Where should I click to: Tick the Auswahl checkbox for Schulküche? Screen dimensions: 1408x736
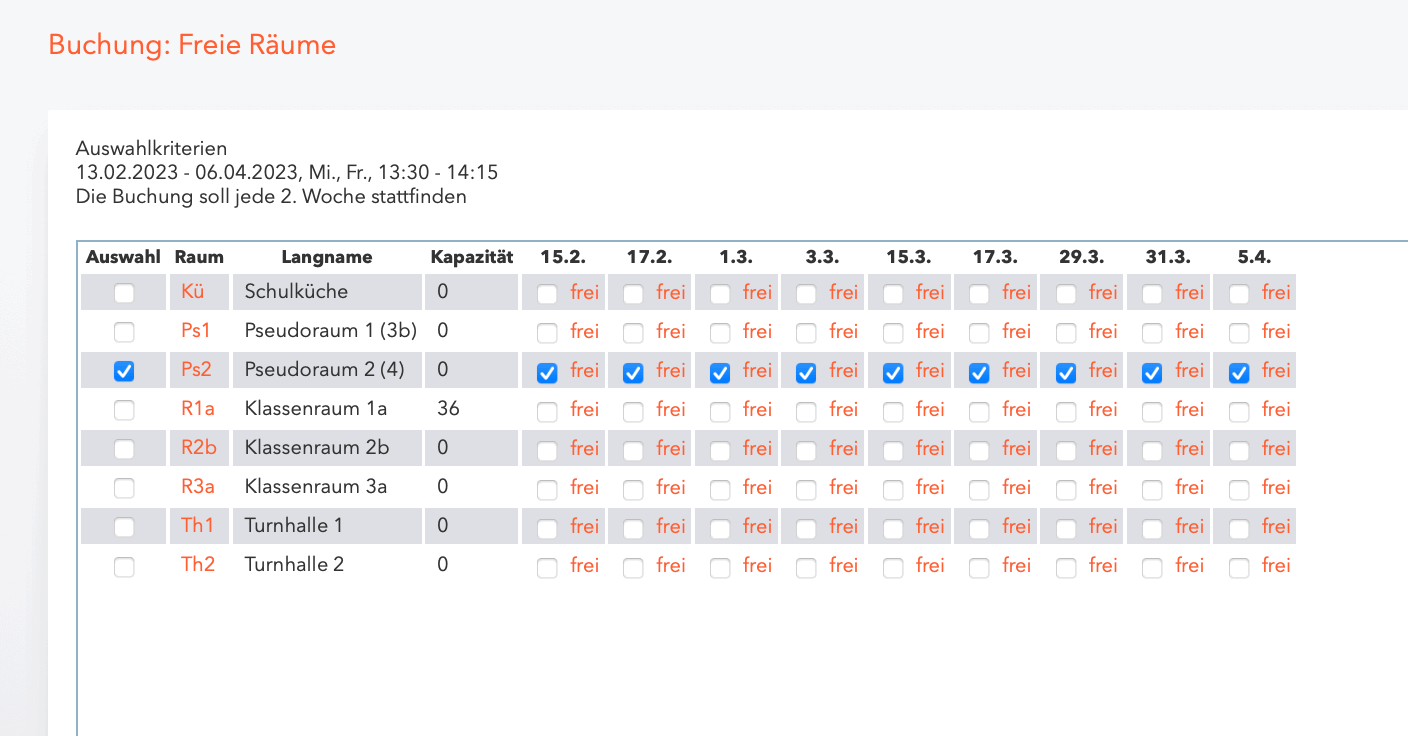[124, 293]
